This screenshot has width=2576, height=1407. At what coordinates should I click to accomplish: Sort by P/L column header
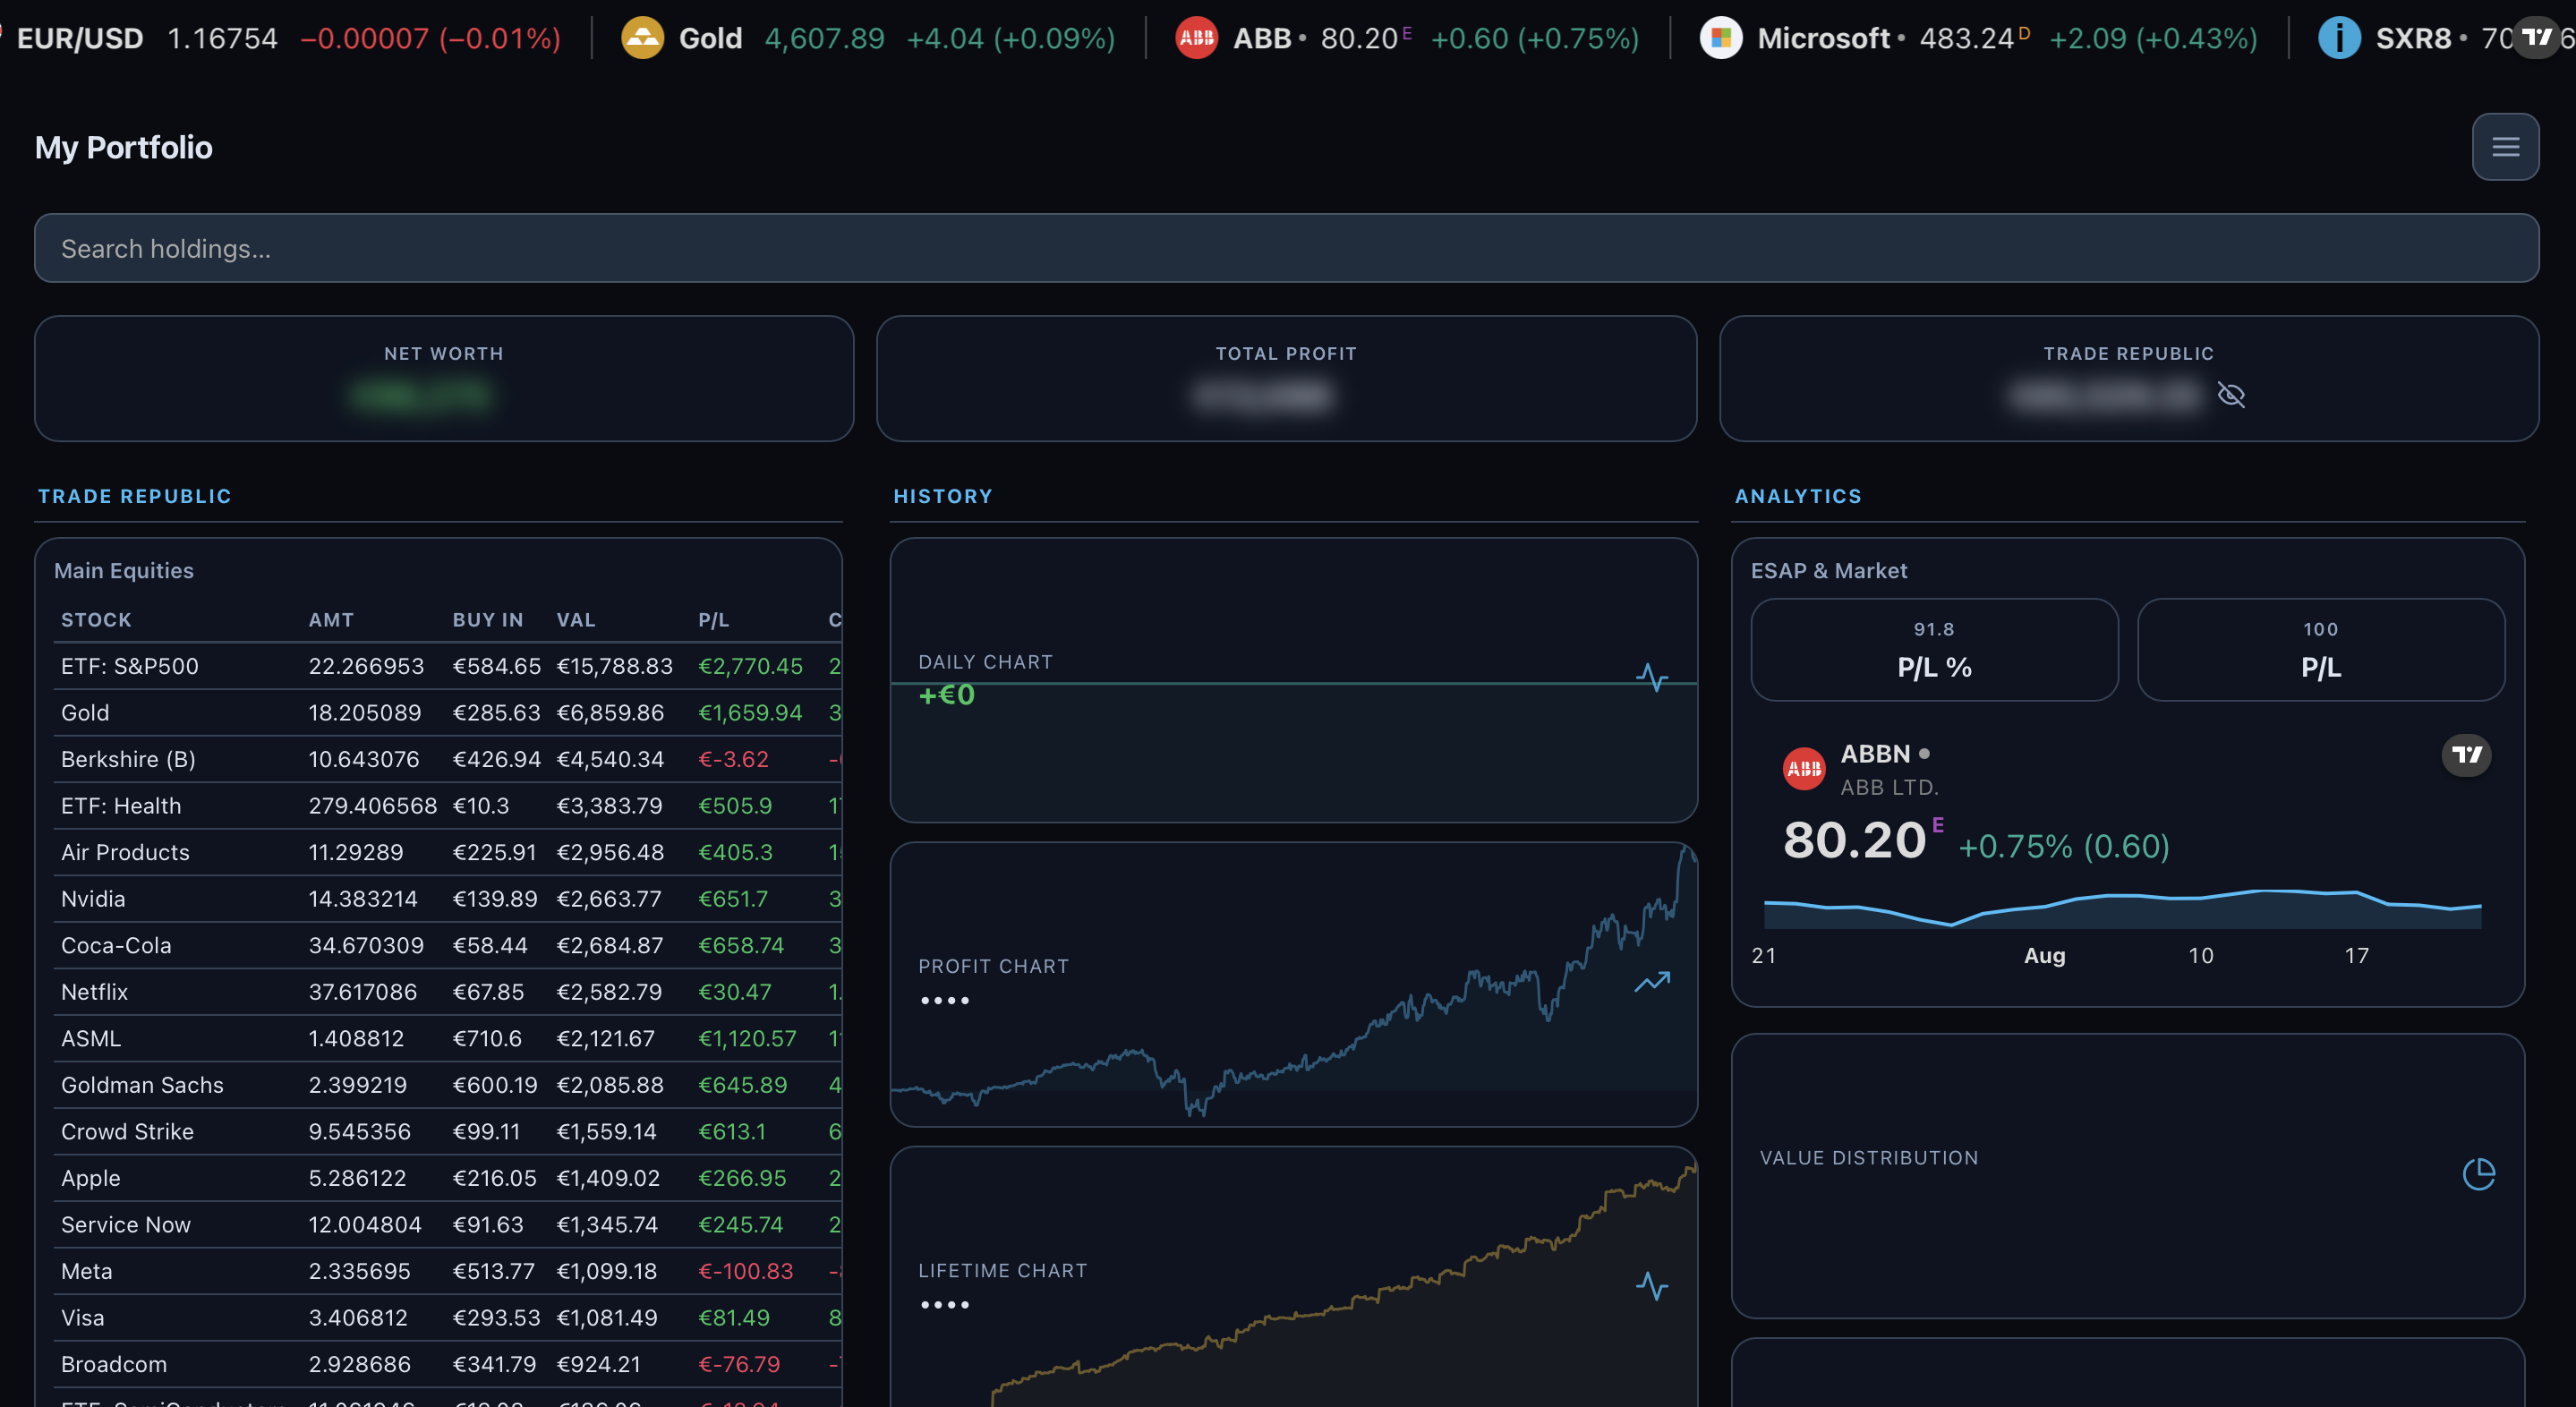(x=713, y=620)
